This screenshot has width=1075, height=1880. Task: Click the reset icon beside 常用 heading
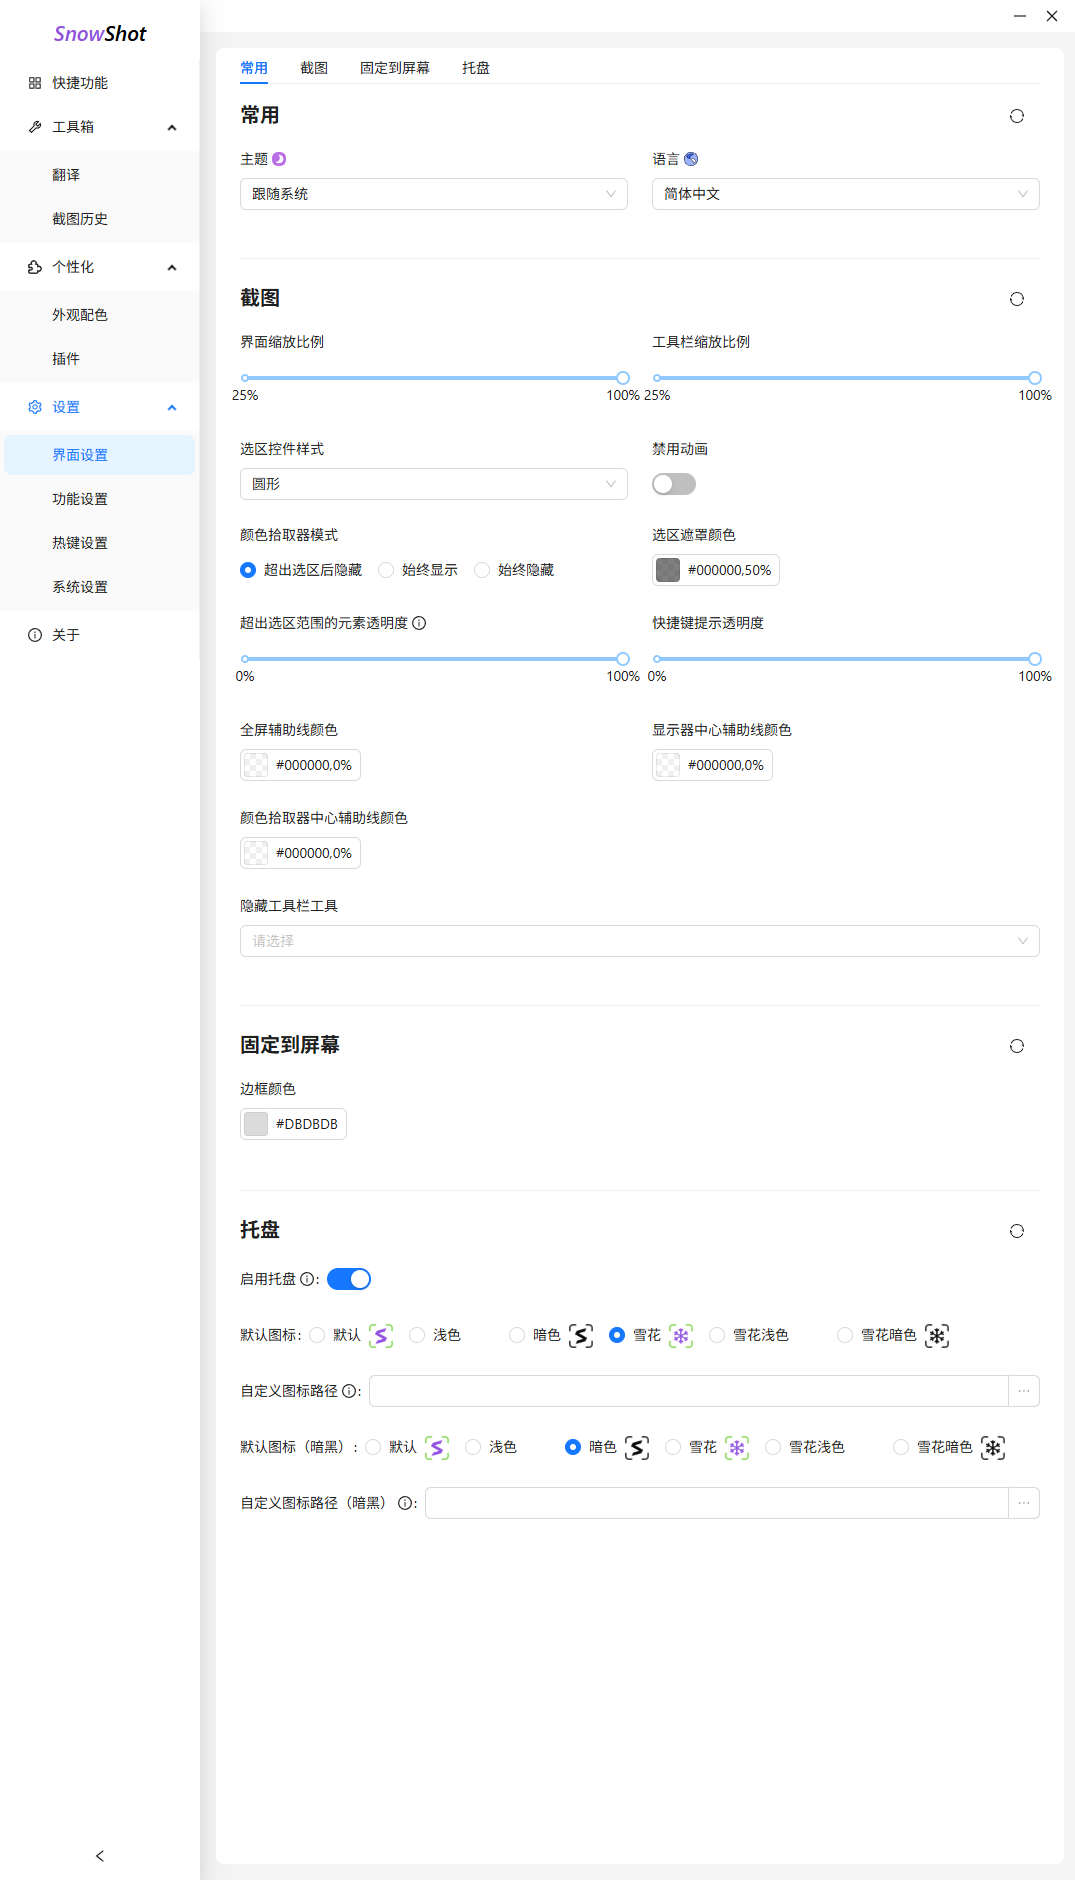tap(1016, 116)
